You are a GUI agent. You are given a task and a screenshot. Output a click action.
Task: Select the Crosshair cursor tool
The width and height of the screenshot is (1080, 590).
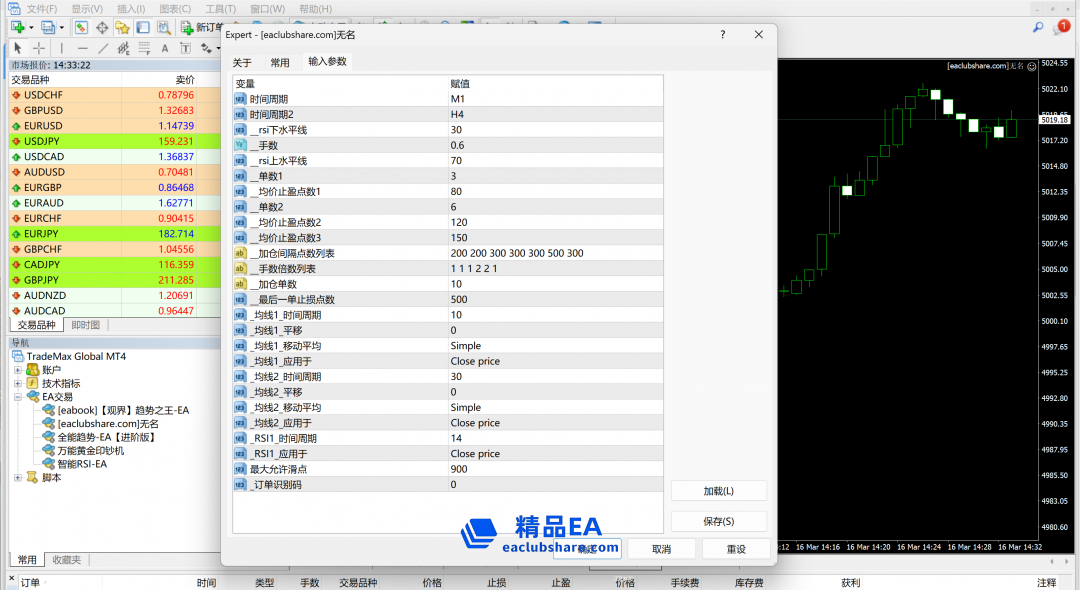[39, 48]
